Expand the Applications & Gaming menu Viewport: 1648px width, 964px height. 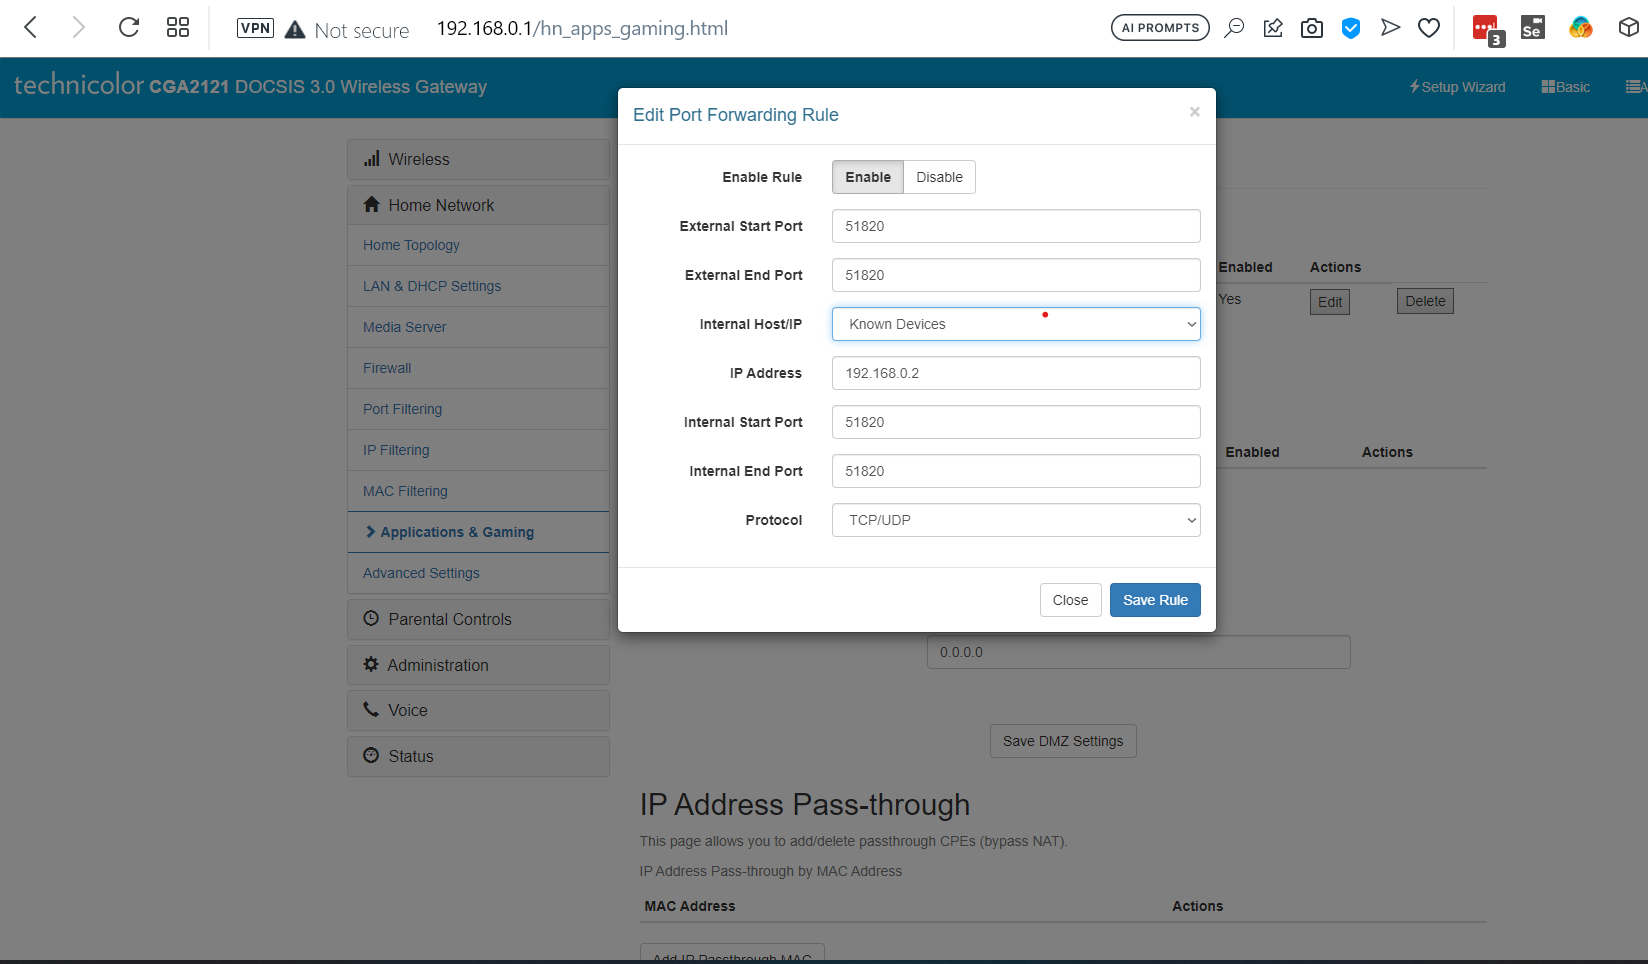457,532
